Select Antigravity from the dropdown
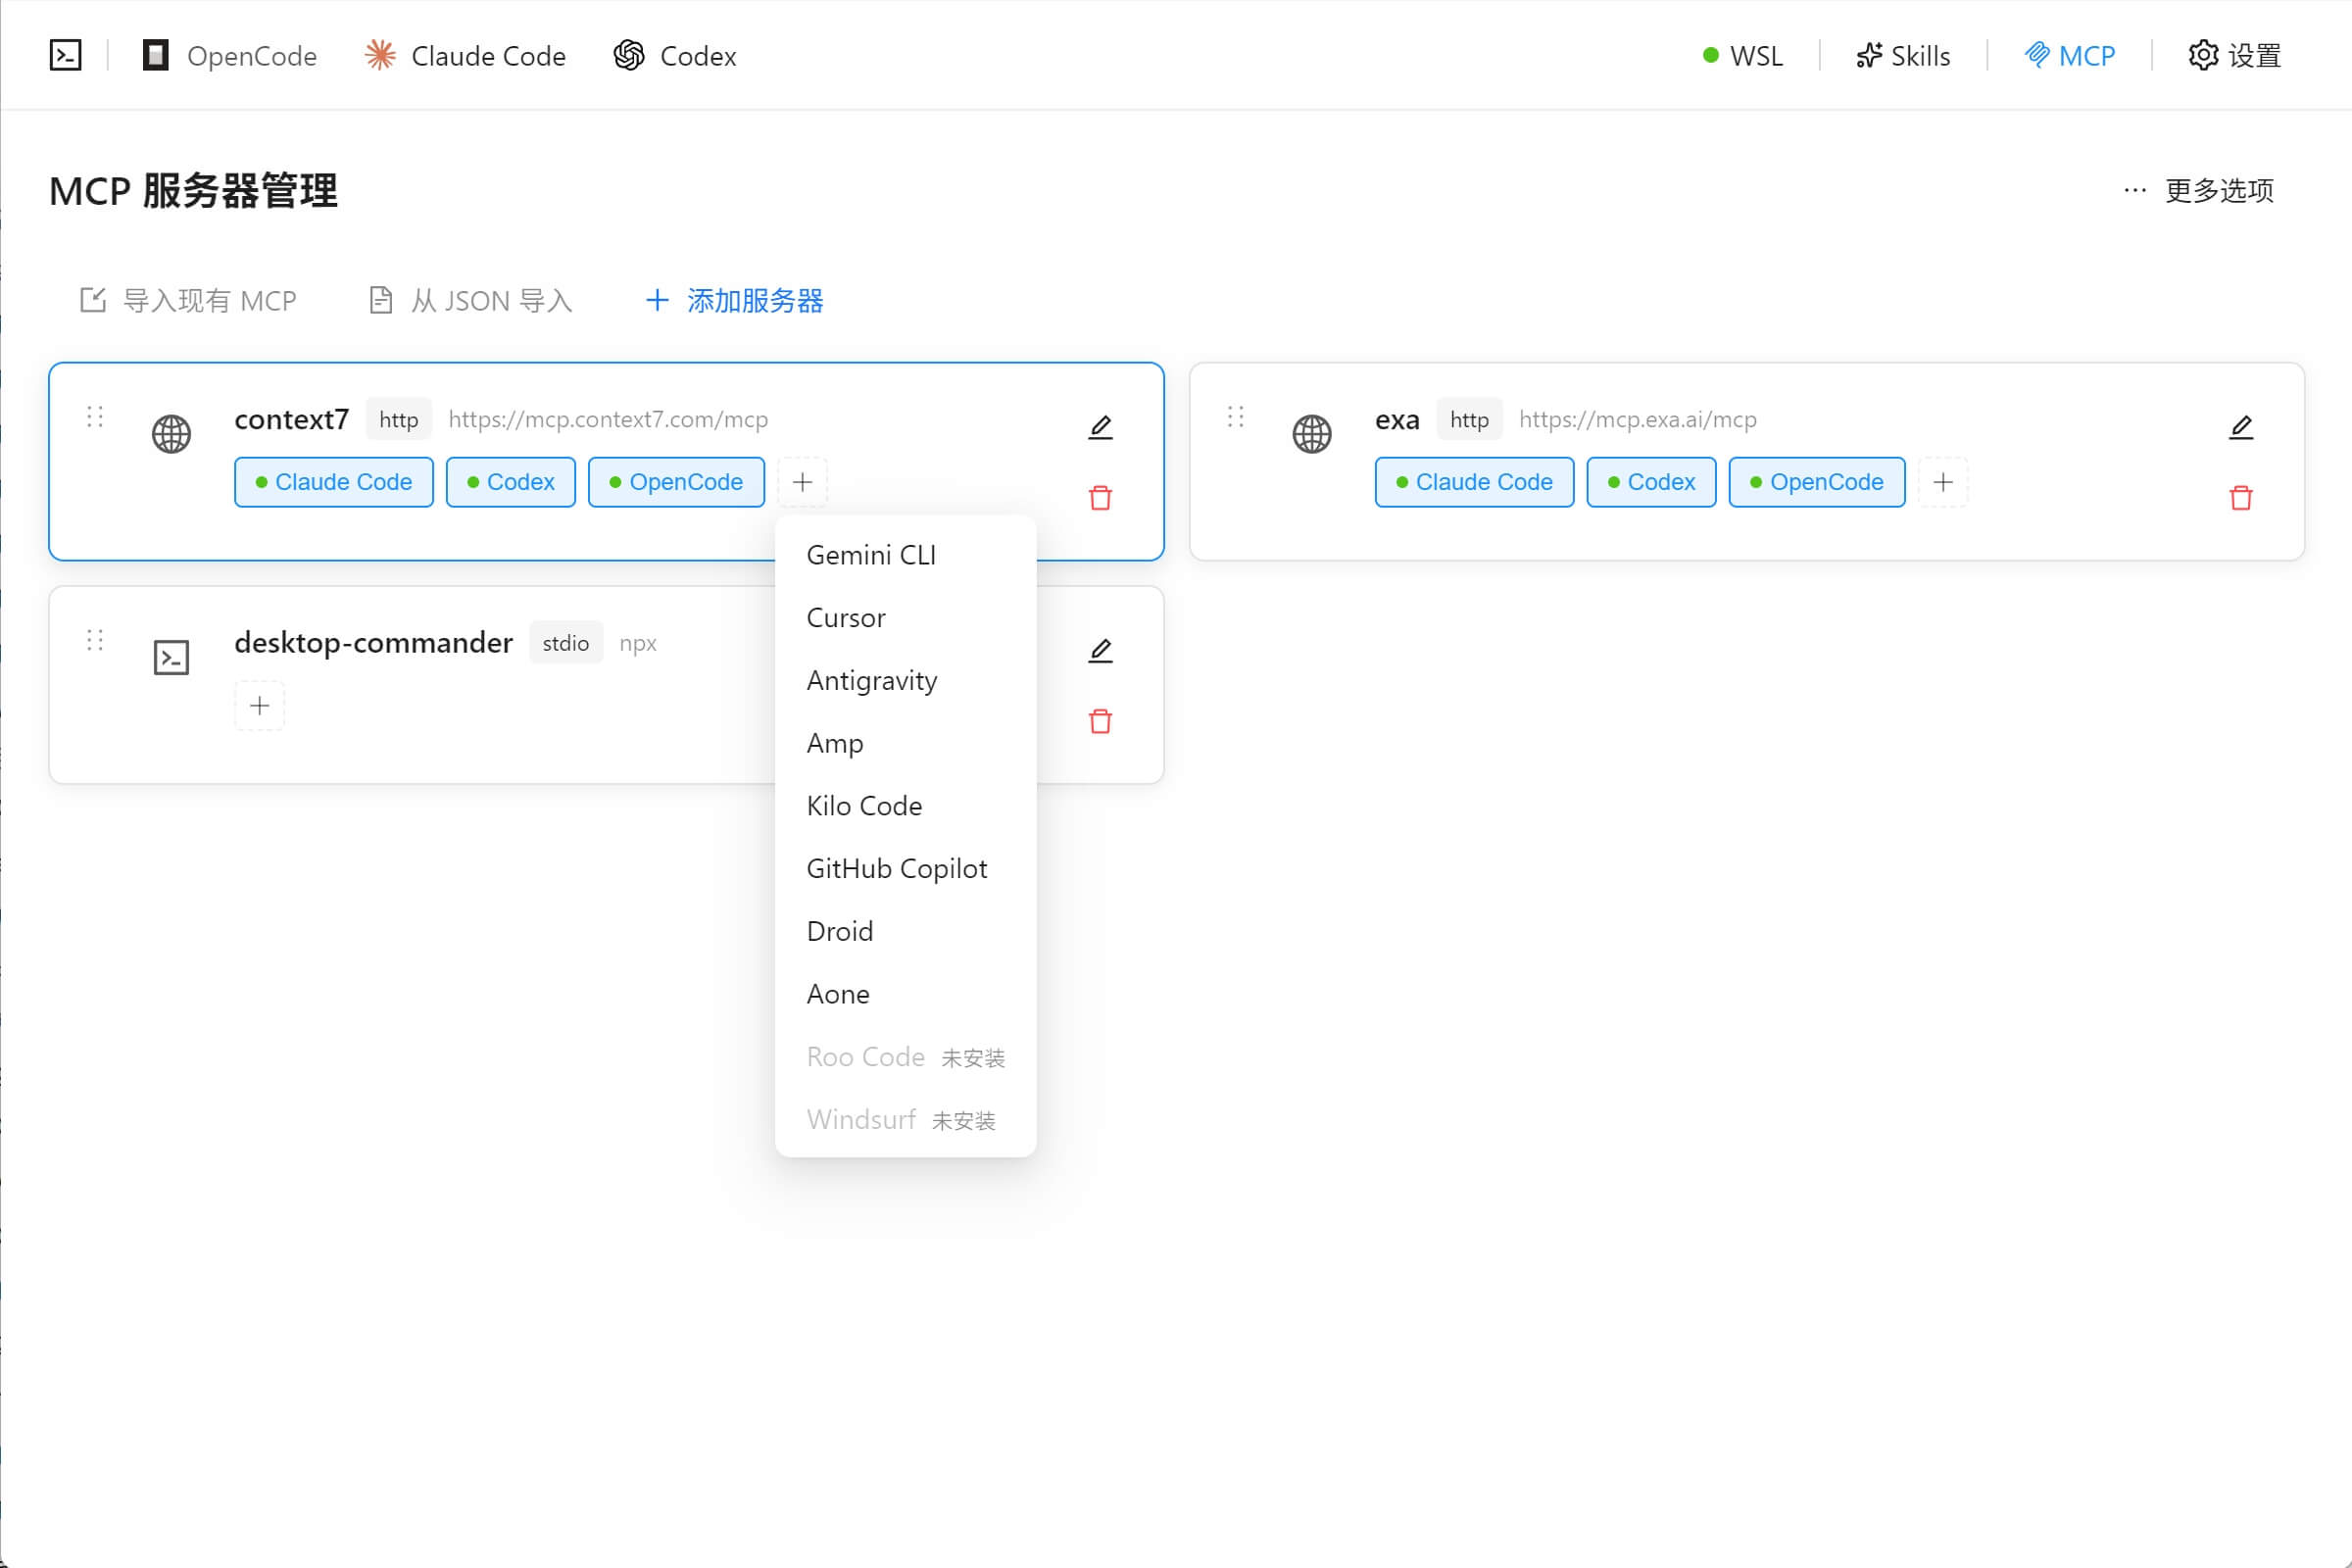Viewport: 2352px width, 1568px height. click(x=906, y=681)
